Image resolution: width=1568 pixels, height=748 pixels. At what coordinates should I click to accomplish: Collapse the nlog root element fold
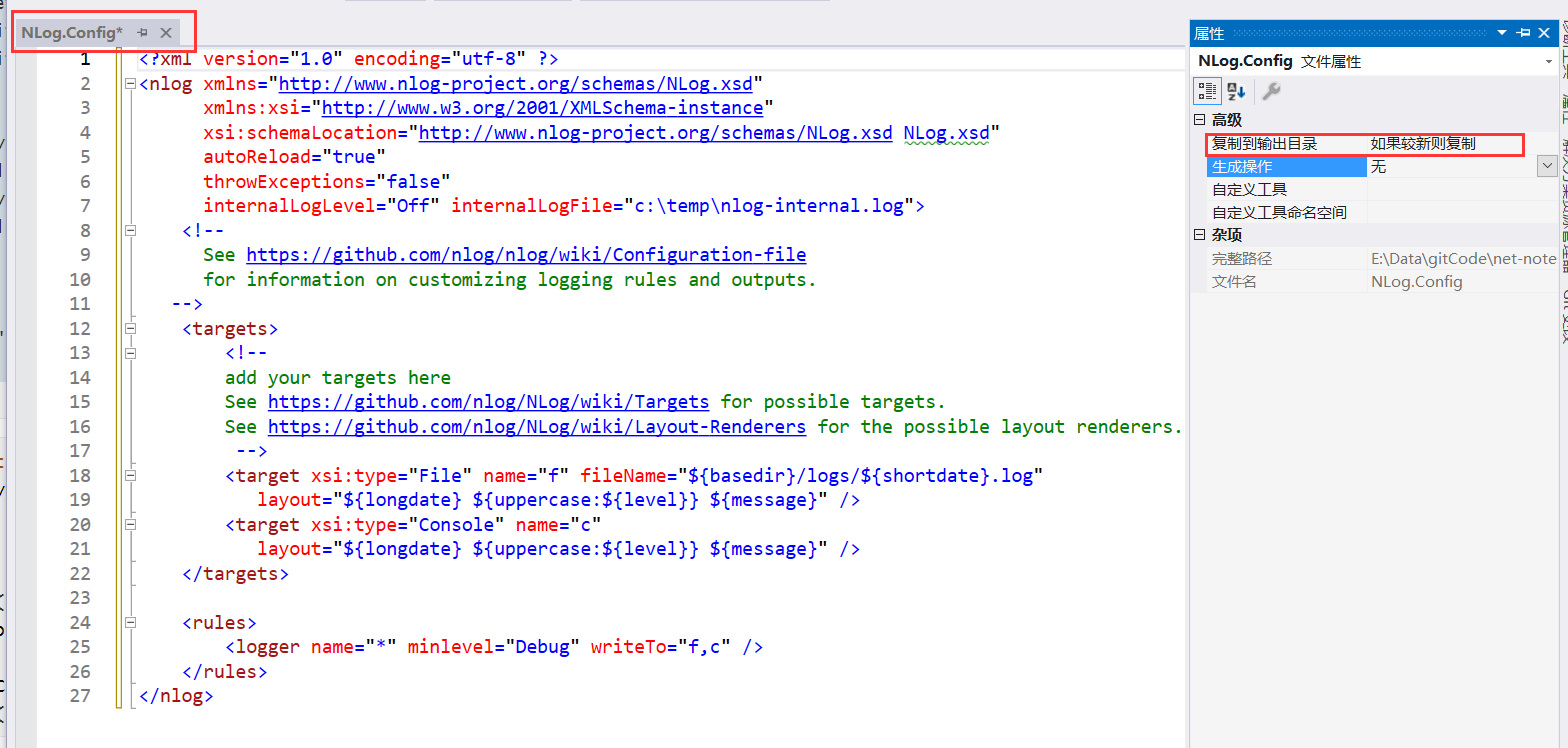[130, 84]
